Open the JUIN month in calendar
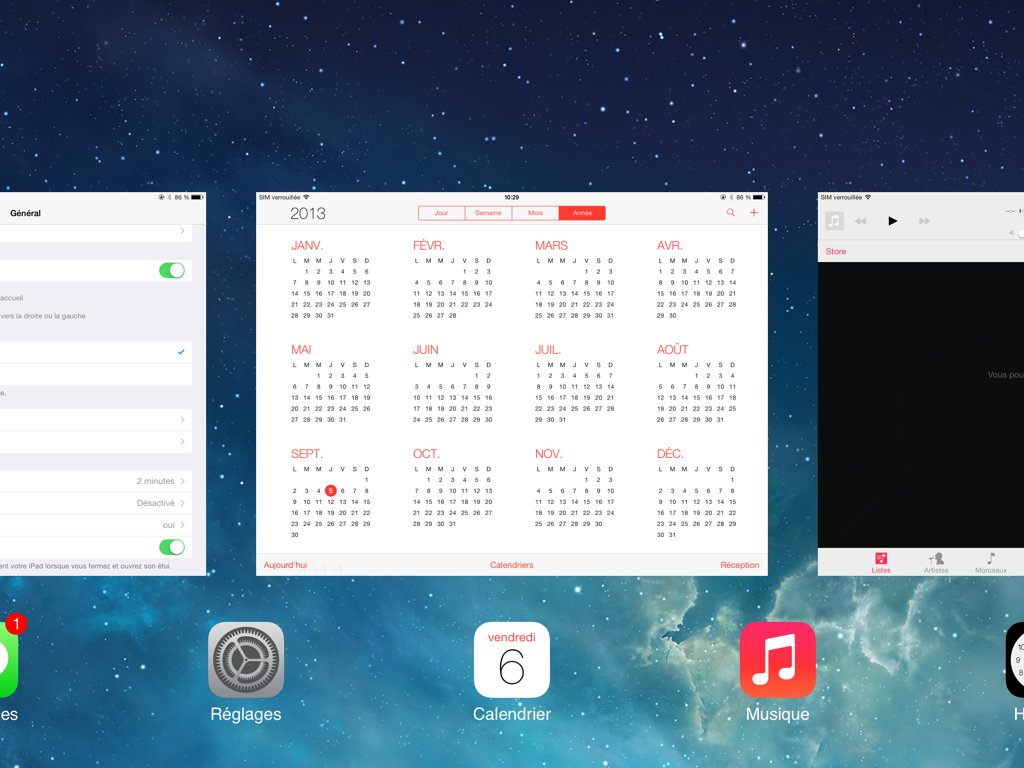The image size is (1024, 768). tap(453, 385)
